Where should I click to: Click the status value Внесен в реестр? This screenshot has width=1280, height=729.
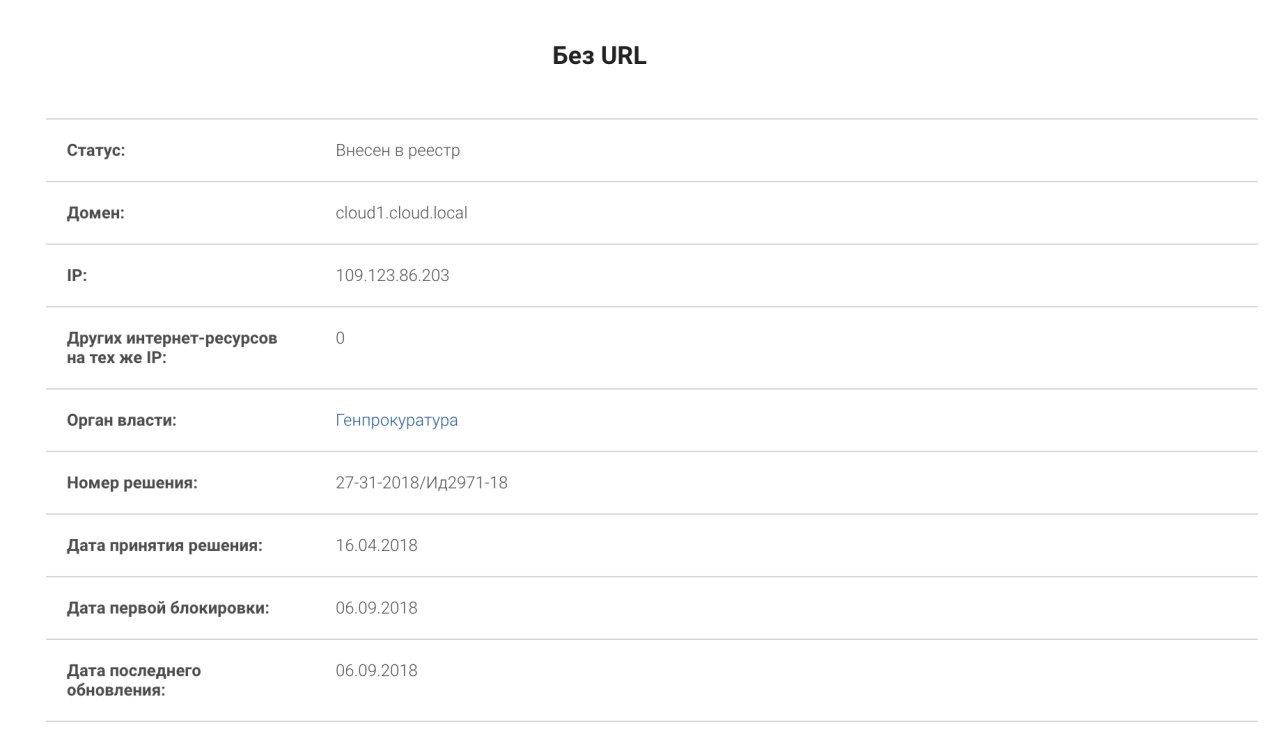[397, 151]
